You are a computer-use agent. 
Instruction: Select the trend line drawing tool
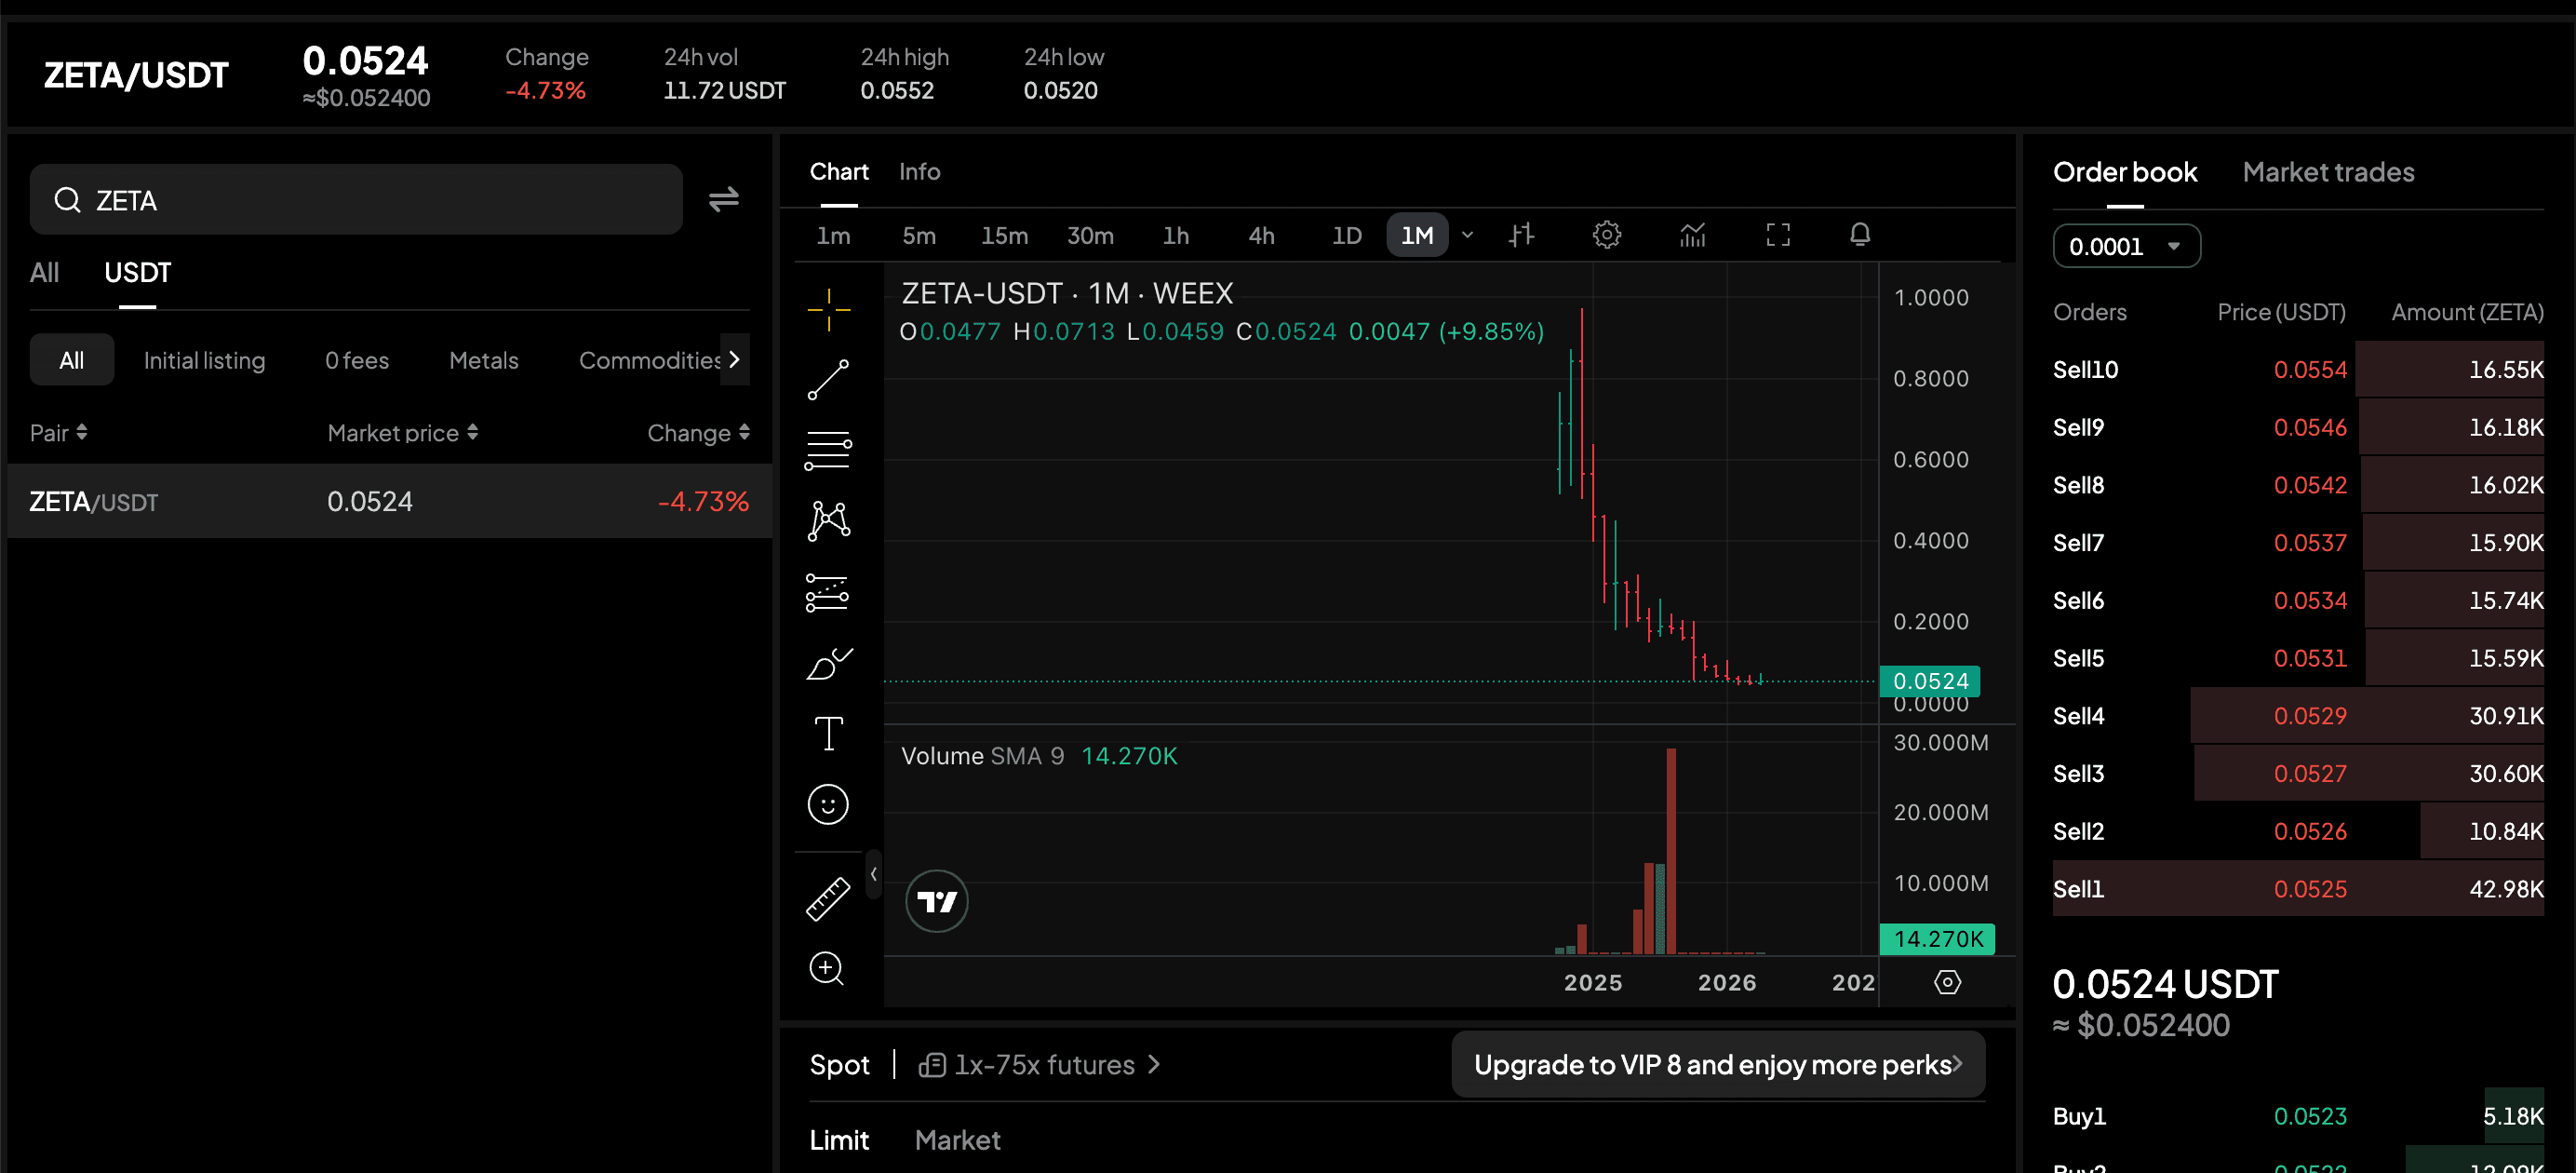tap(828, 380)
